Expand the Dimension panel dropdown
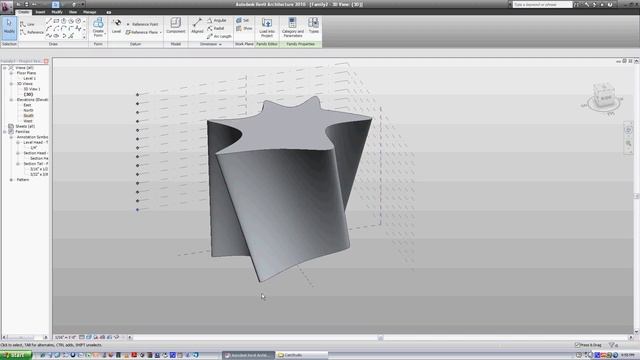The width and height of the screenshot is (640, 360). 220,44
